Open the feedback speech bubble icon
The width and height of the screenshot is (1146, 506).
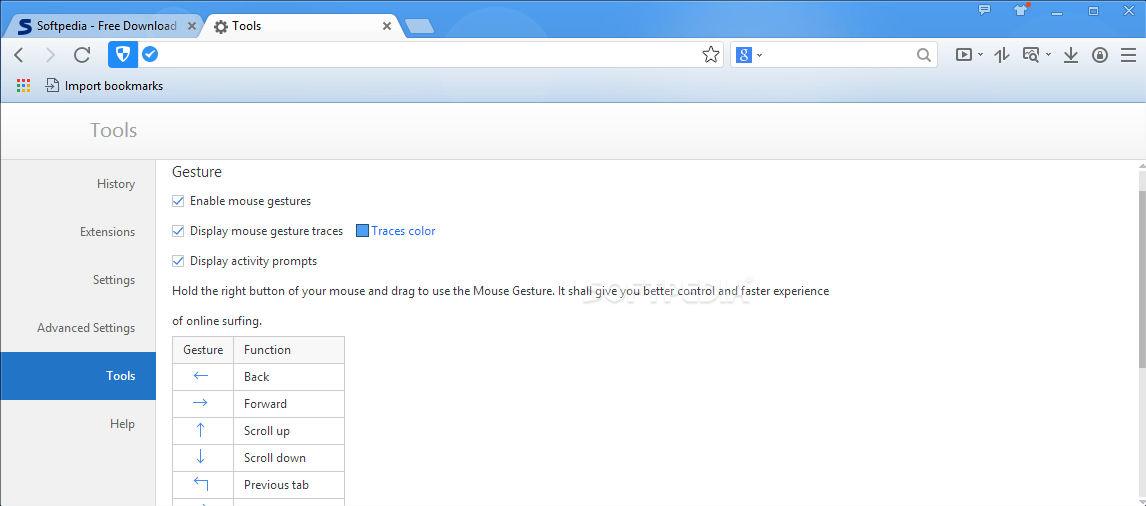click(x=984, y=10)
